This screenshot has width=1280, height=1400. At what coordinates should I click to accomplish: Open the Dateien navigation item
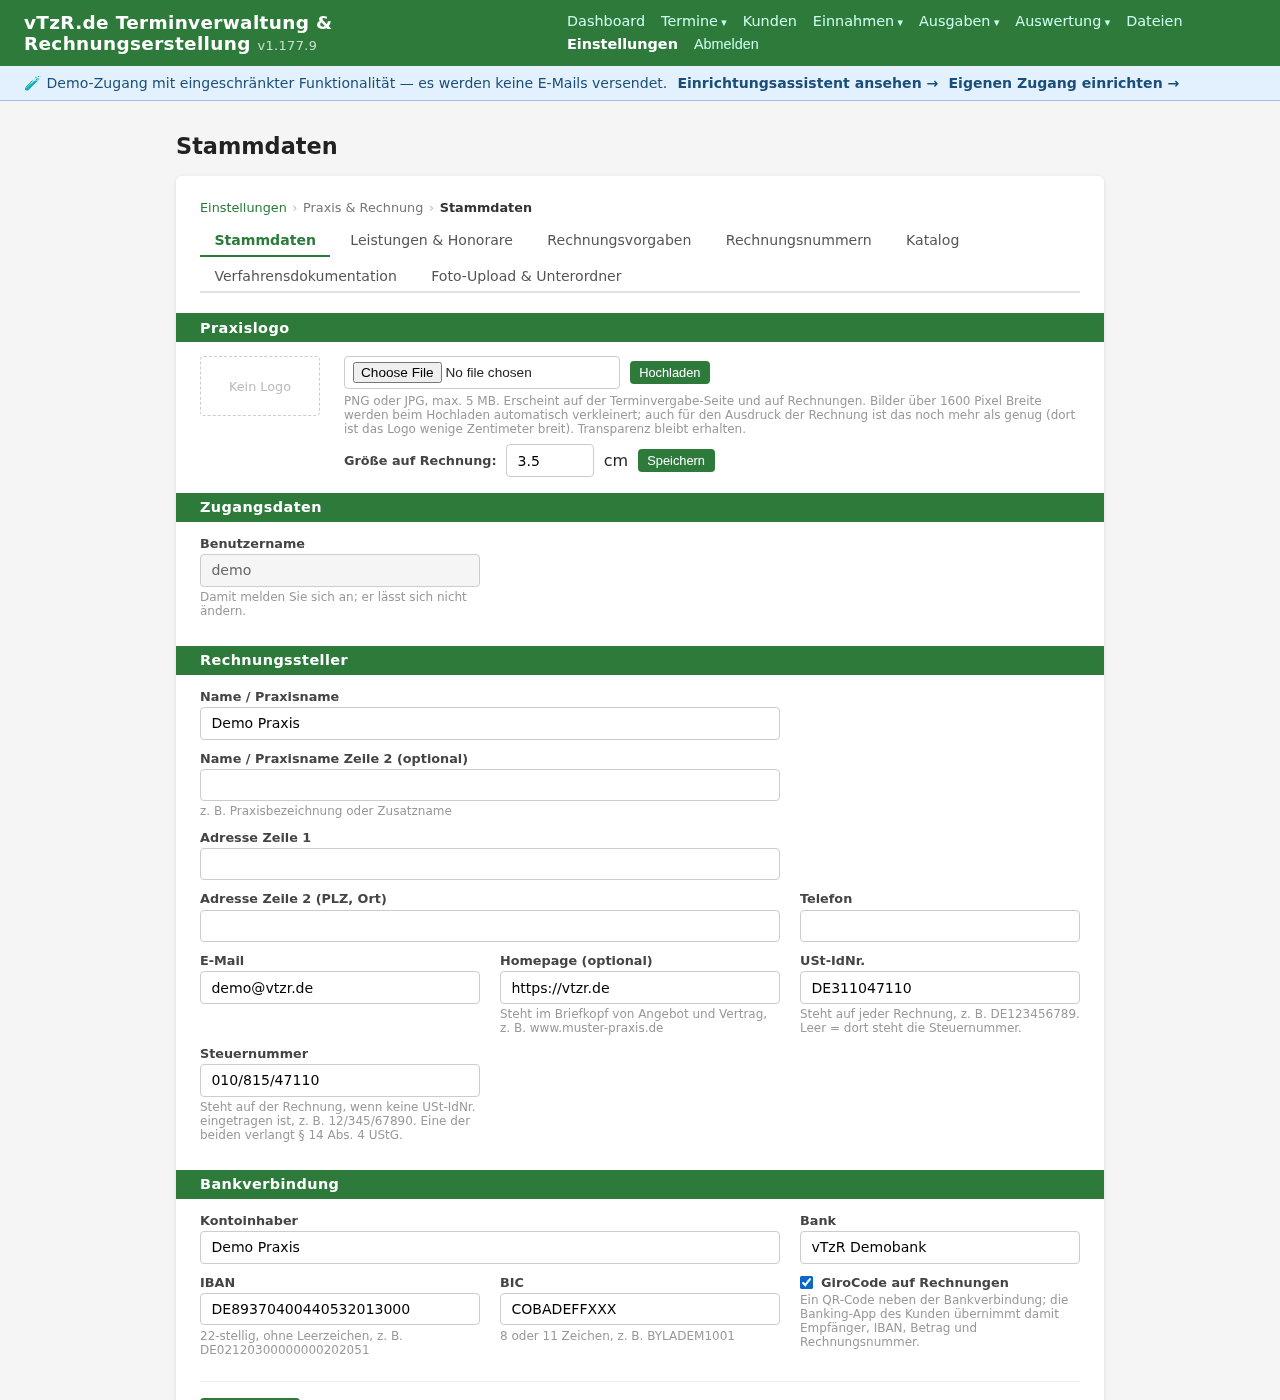tap(1154, 21)
